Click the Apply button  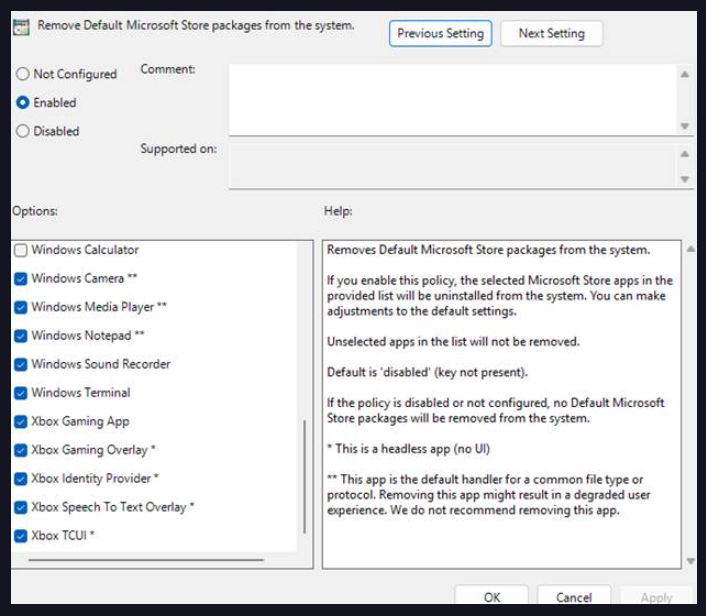[656, 597]
